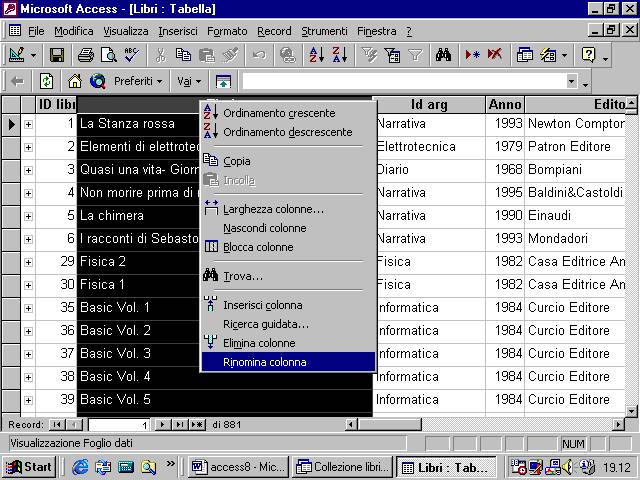The image size is (640, 480).
Task: Expand subdatasheet for La Stanza rossa
Action: 28,124
